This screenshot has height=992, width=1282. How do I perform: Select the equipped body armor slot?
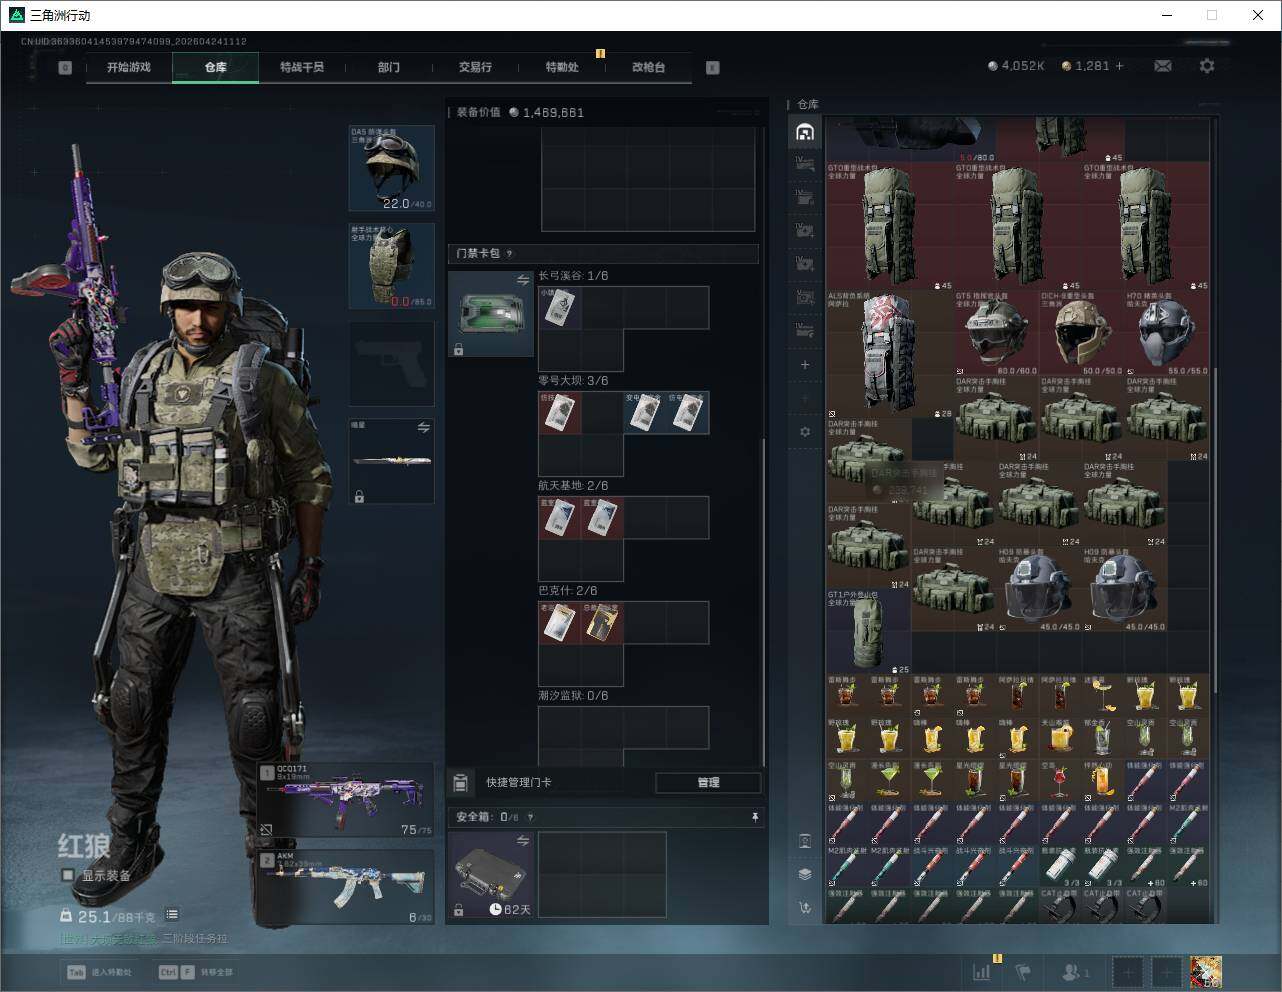click(x=391, y=266)
